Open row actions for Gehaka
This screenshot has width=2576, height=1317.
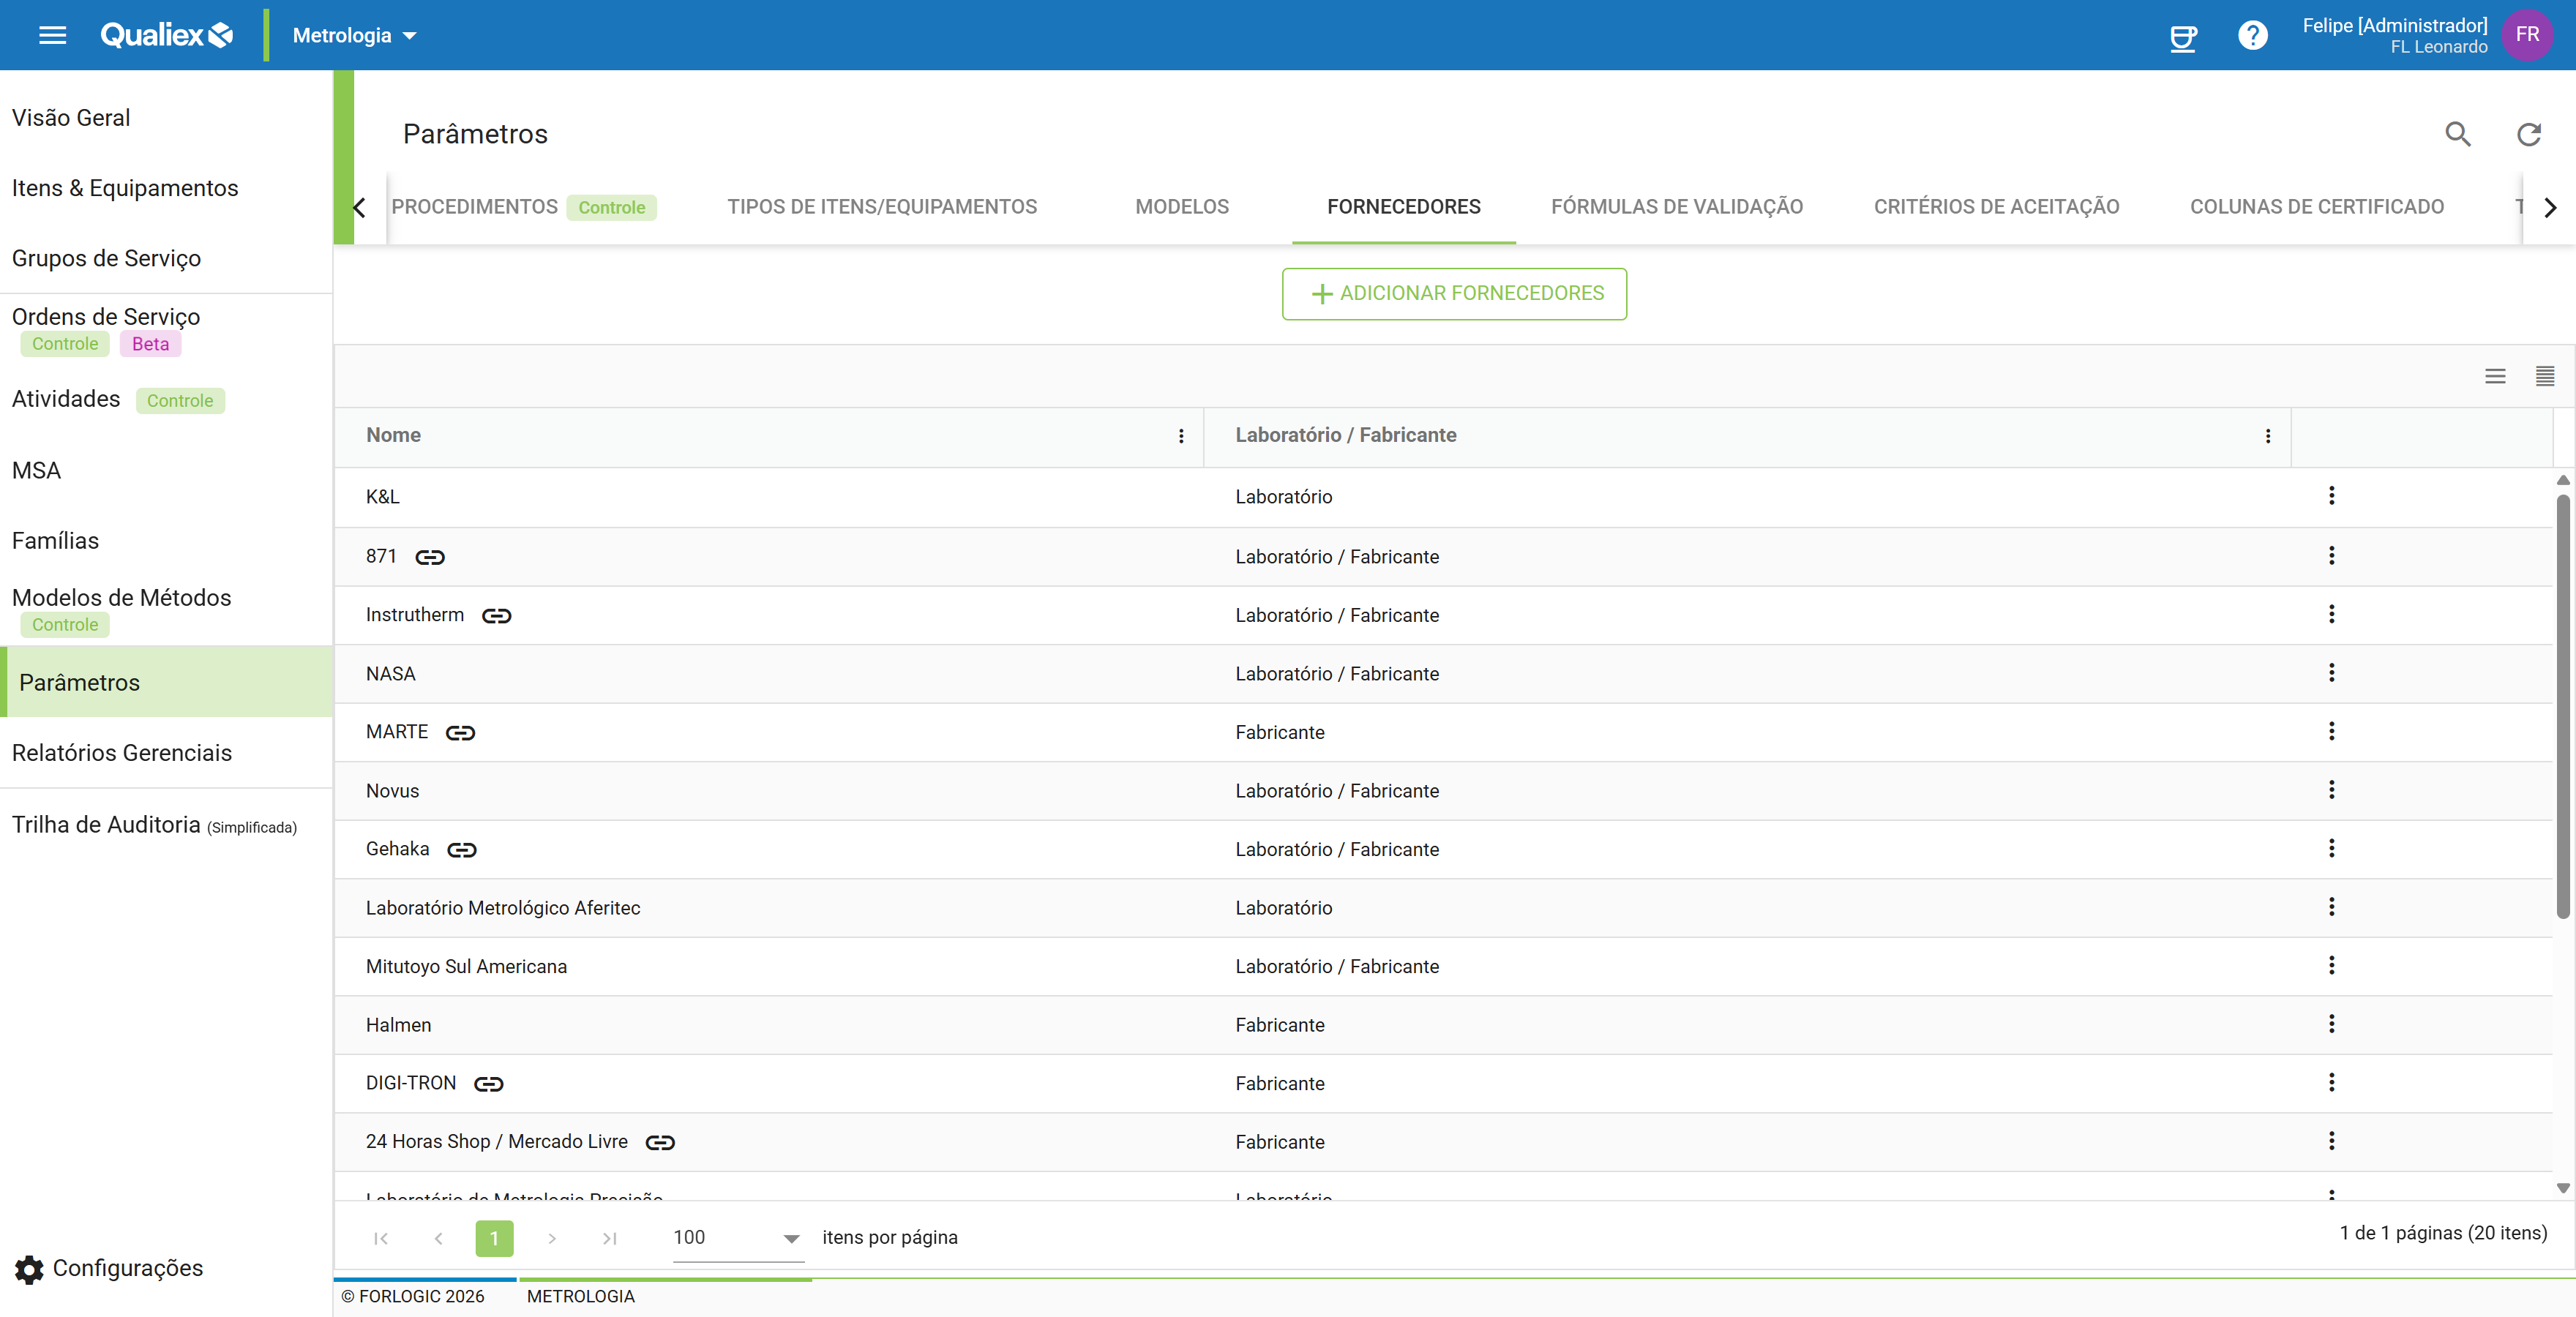coord(2331,848)
